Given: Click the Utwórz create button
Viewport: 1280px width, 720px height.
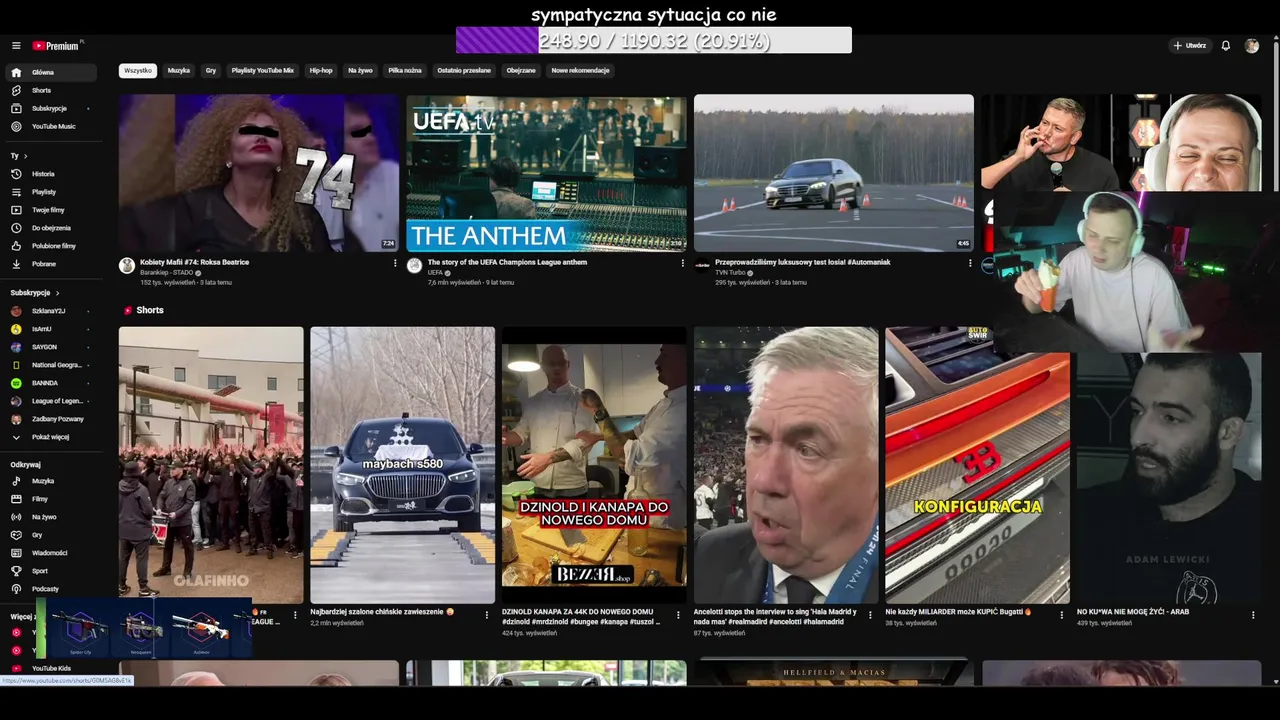Looking at the screenshot, I should (x=1190, y=46).
